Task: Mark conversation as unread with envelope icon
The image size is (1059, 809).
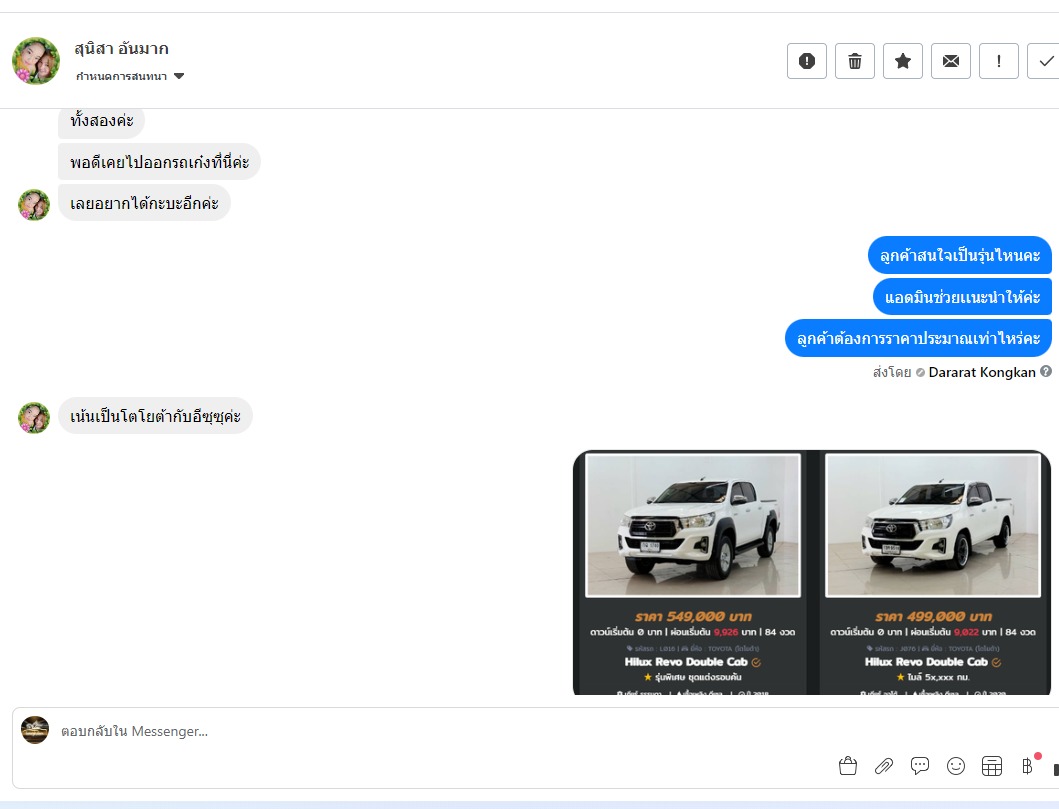Action: pos(951,61)
